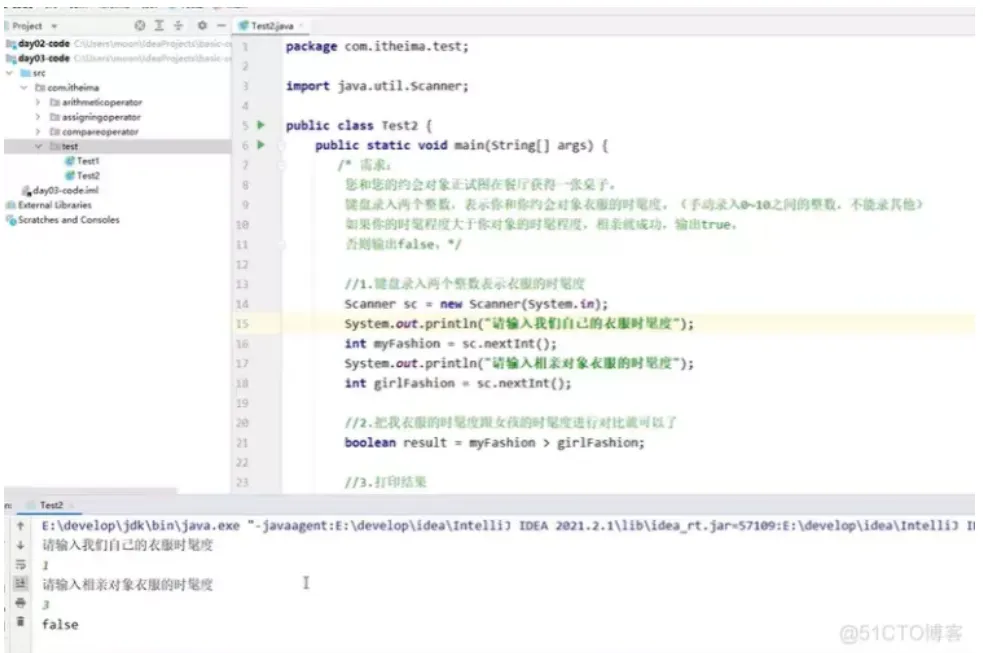Viewport: 983px width, 653px height.
Task: Clear console output with trash icon
Action: coord(21,622)
